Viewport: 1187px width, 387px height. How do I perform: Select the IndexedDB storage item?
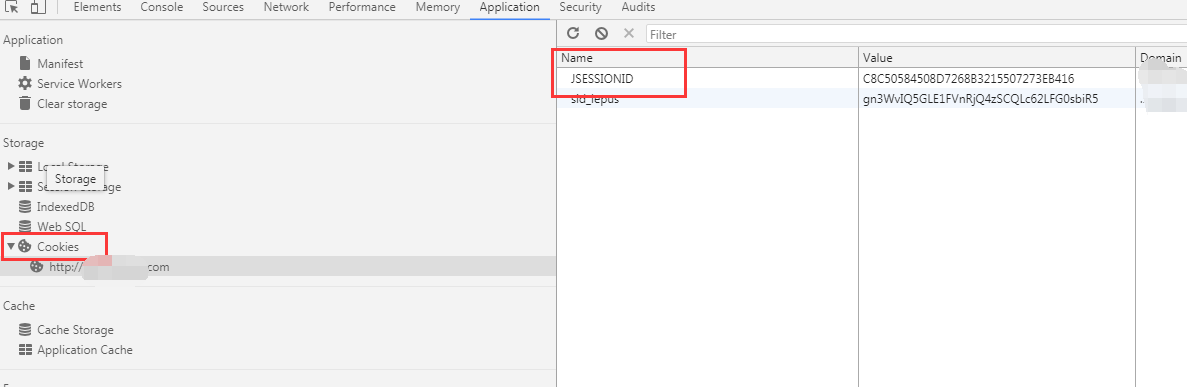click(x=57, y=206)
